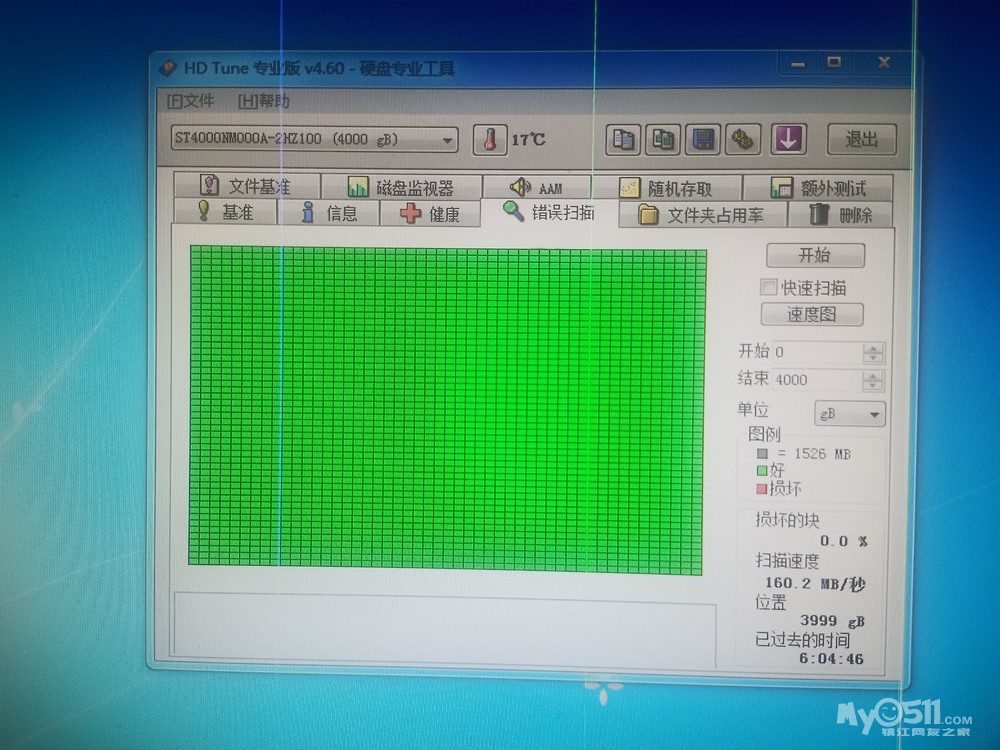Image resolution: width=1000 pixels, height=750 pixels.
Task: Open the options gear icon
Action: pyautogui.click(x=742, y=139)
